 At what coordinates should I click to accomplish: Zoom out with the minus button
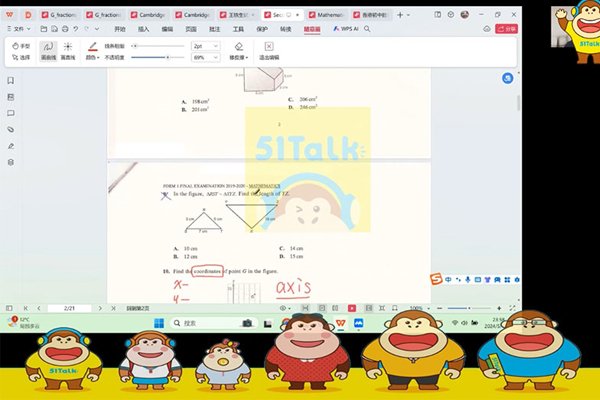[439, 308]
